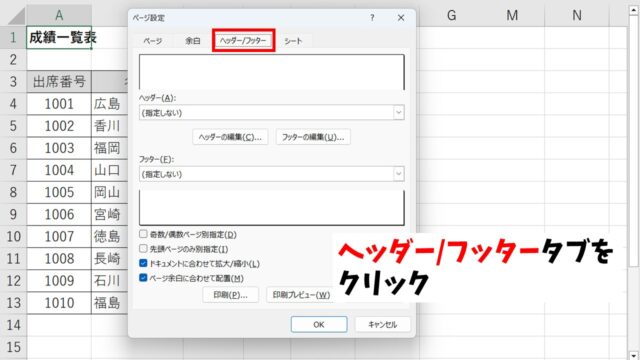Click the dialog help question mark
640x360 pixels.
tap(372, 18)
